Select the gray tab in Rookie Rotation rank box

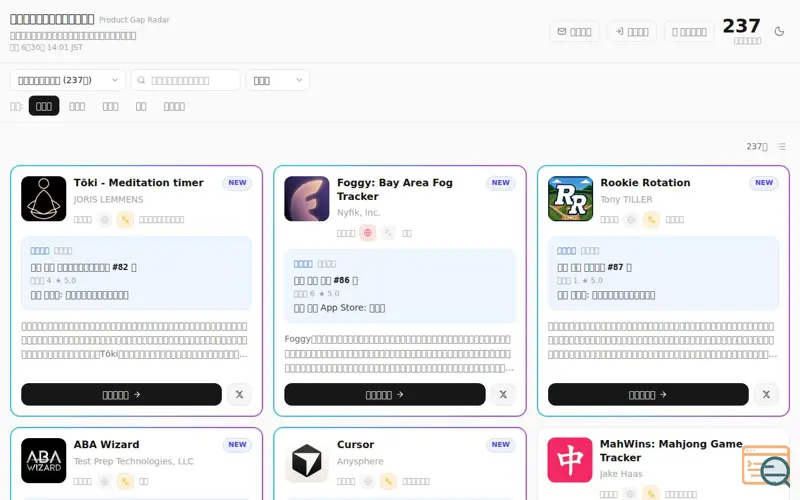point(590,251)
